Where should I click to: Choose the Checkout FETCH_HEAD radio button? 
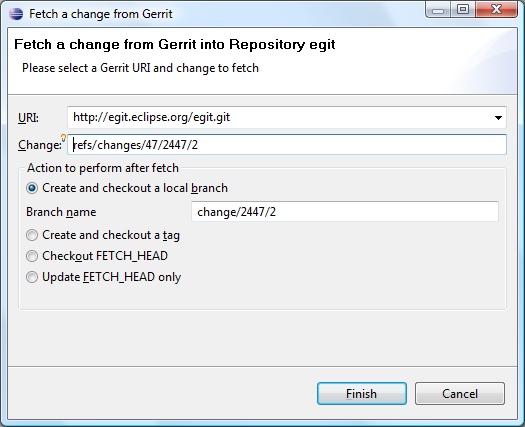point(32,256)
